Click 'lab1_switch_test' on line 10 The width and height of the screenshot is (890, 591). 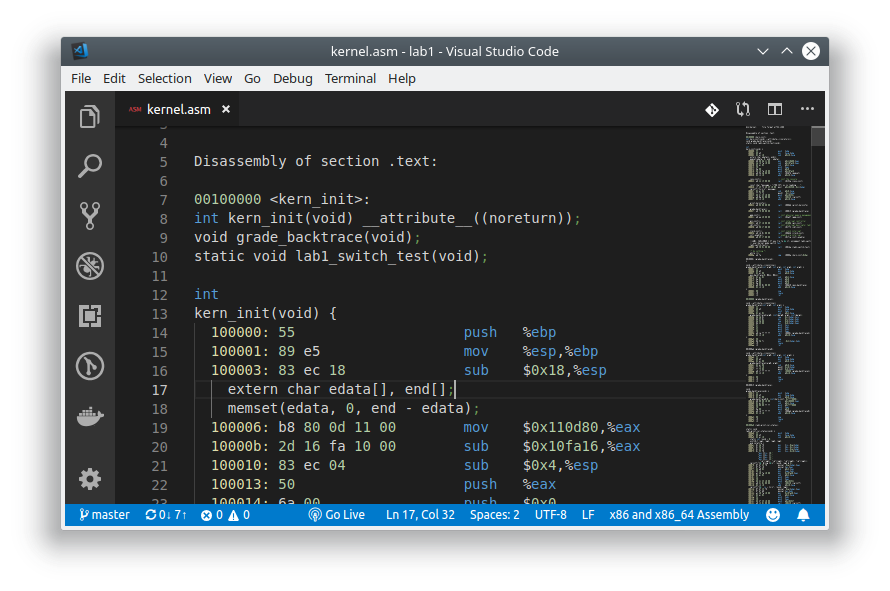click(x=362, y=256)
